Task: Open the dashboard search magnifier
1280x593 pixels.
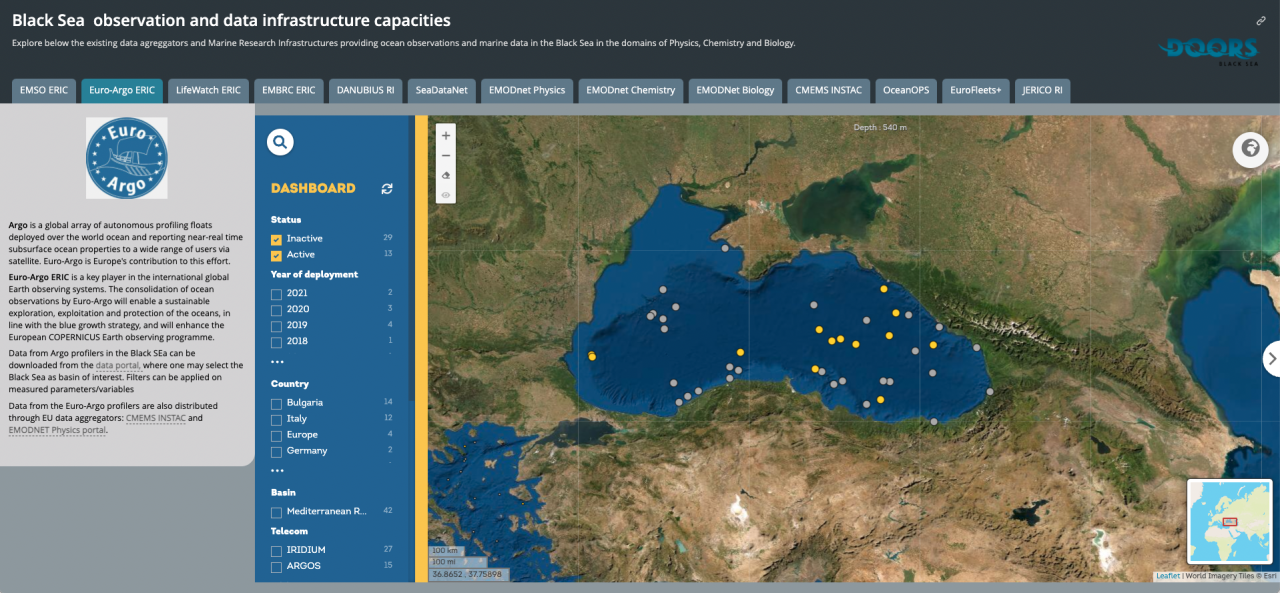Action: (280, 143)
